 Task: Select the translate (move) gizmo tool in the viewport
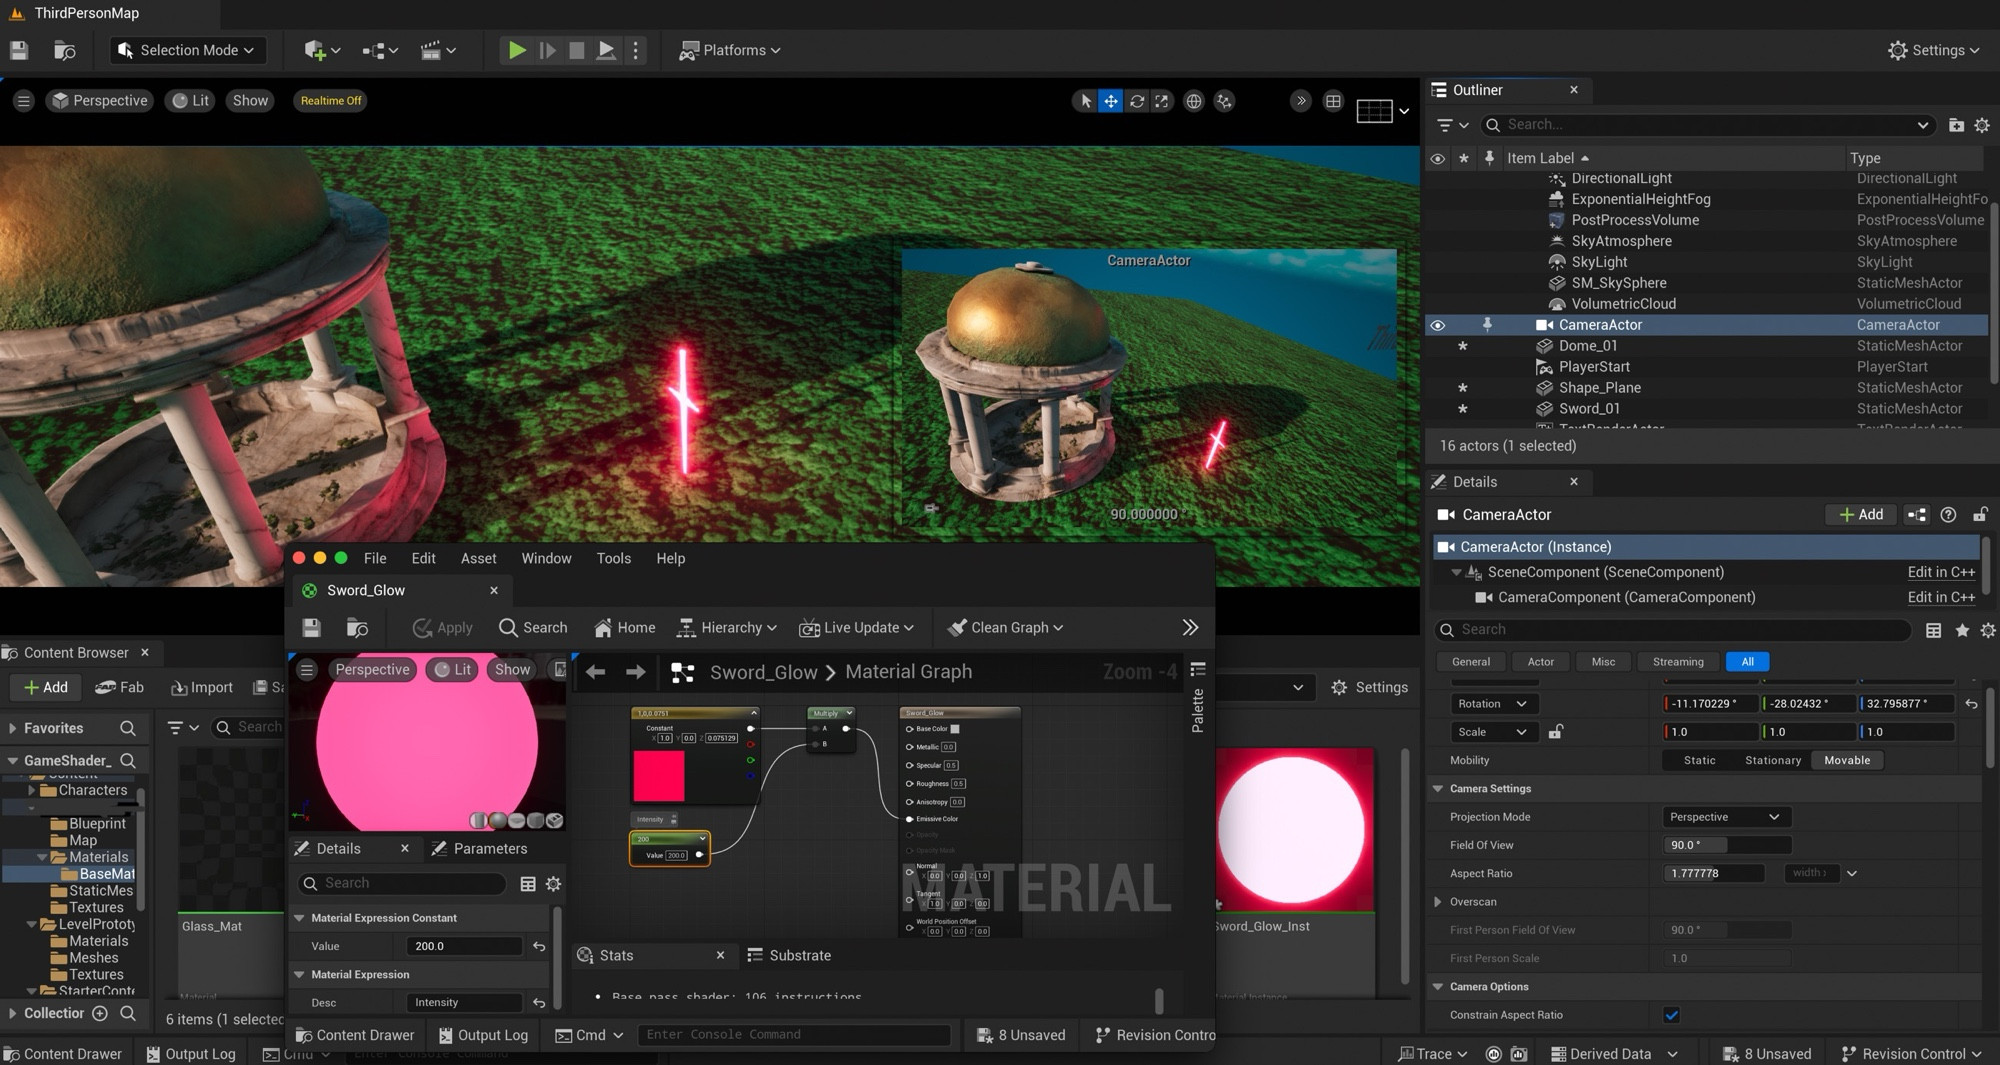click(1111, 101)
